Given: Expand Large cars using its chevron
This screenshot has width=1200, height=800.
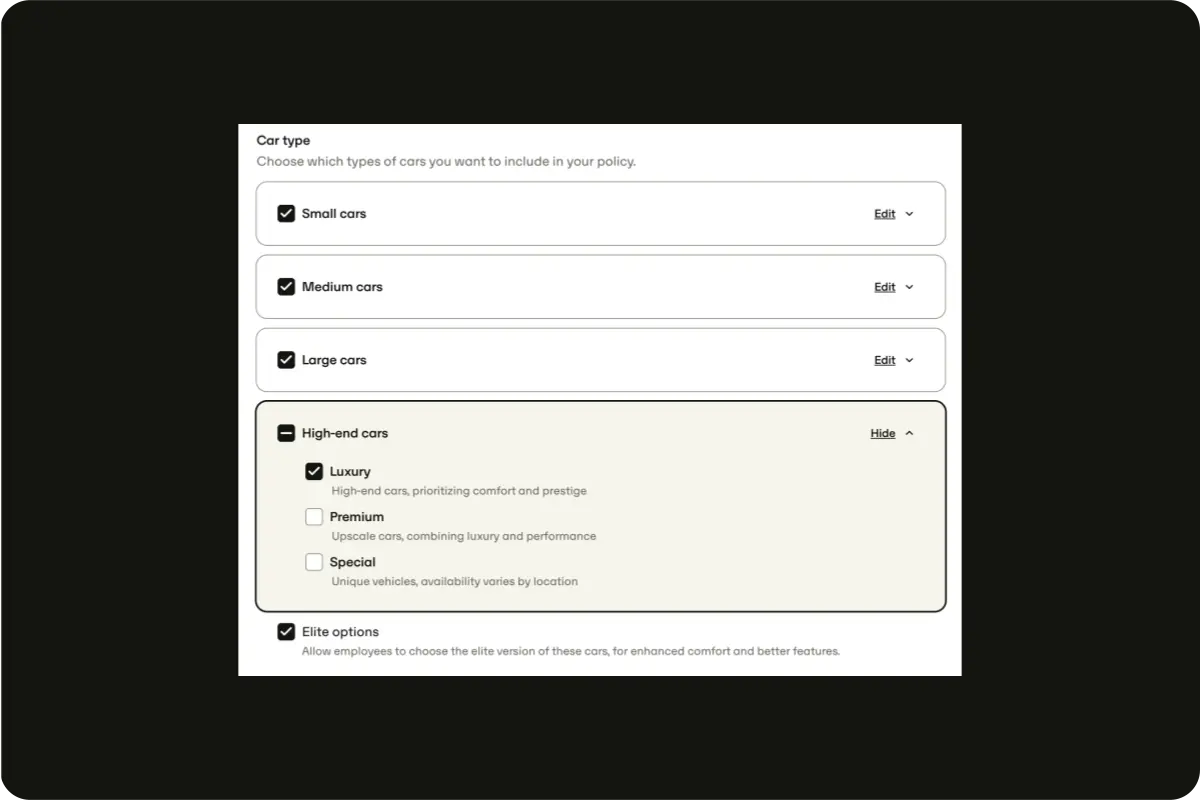Looking at the screenshot, I should 909,361.
